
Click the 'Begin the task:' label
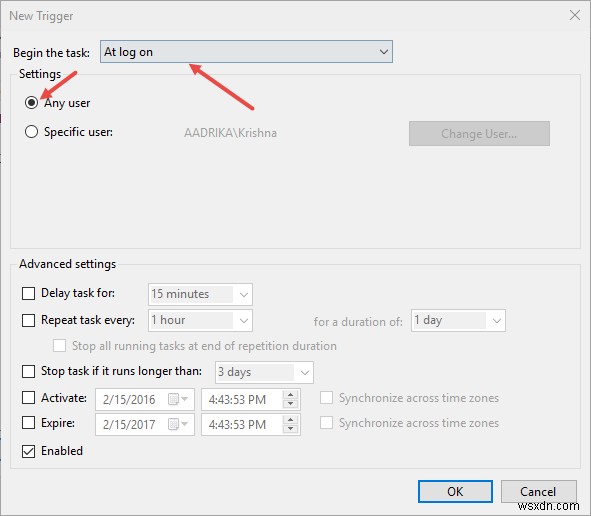(52, 53)
